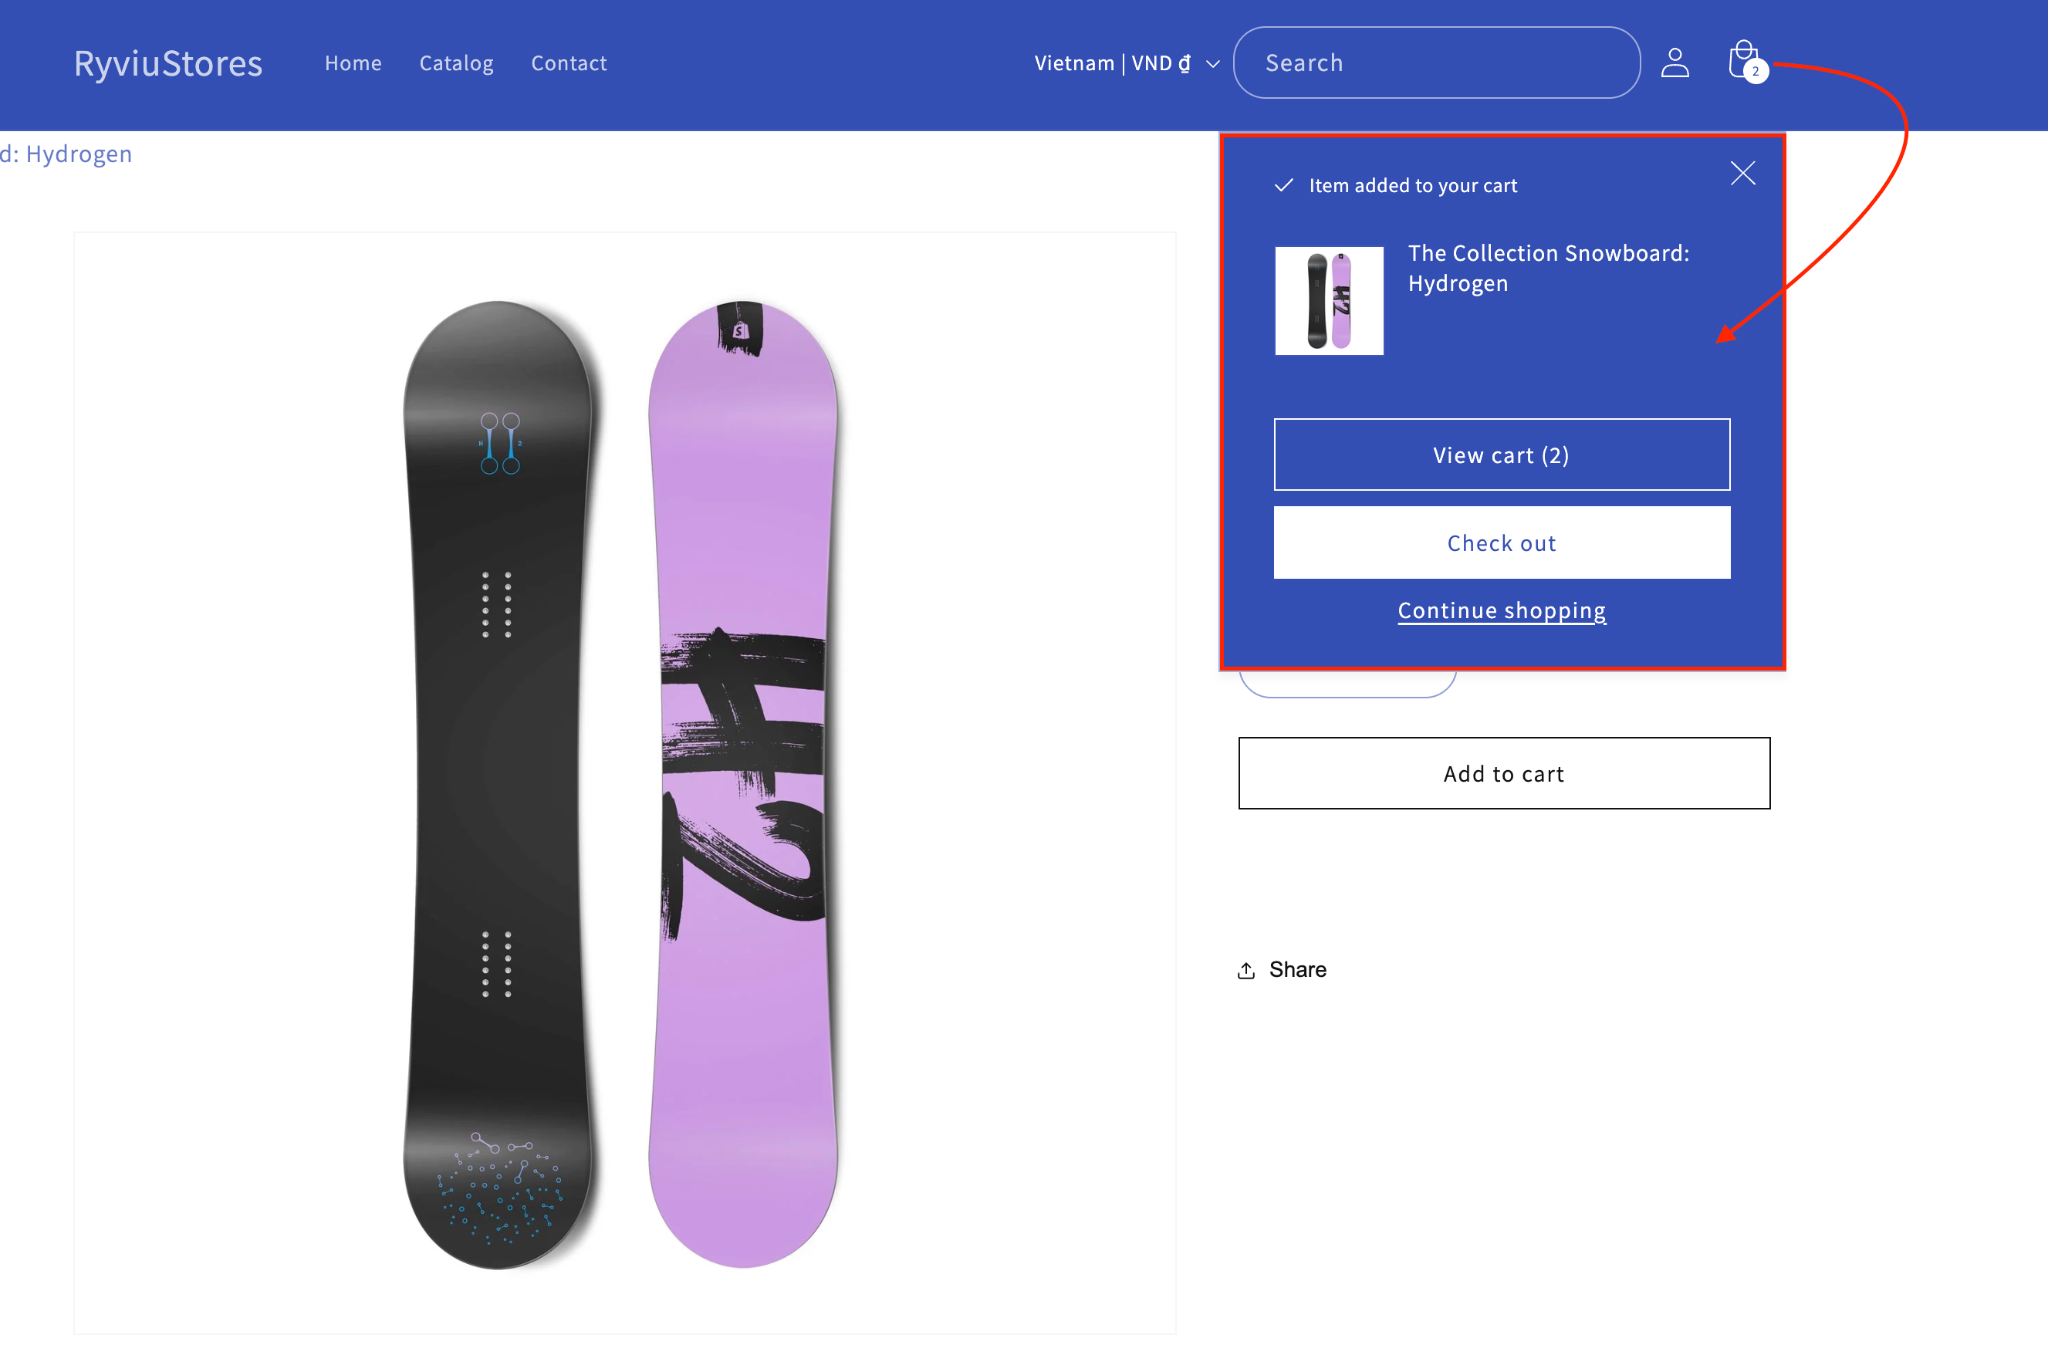Open the Hydrogen snowboard cart thumbnail
This screenshot has width=2048, height=1360.
coord(1329,301)
